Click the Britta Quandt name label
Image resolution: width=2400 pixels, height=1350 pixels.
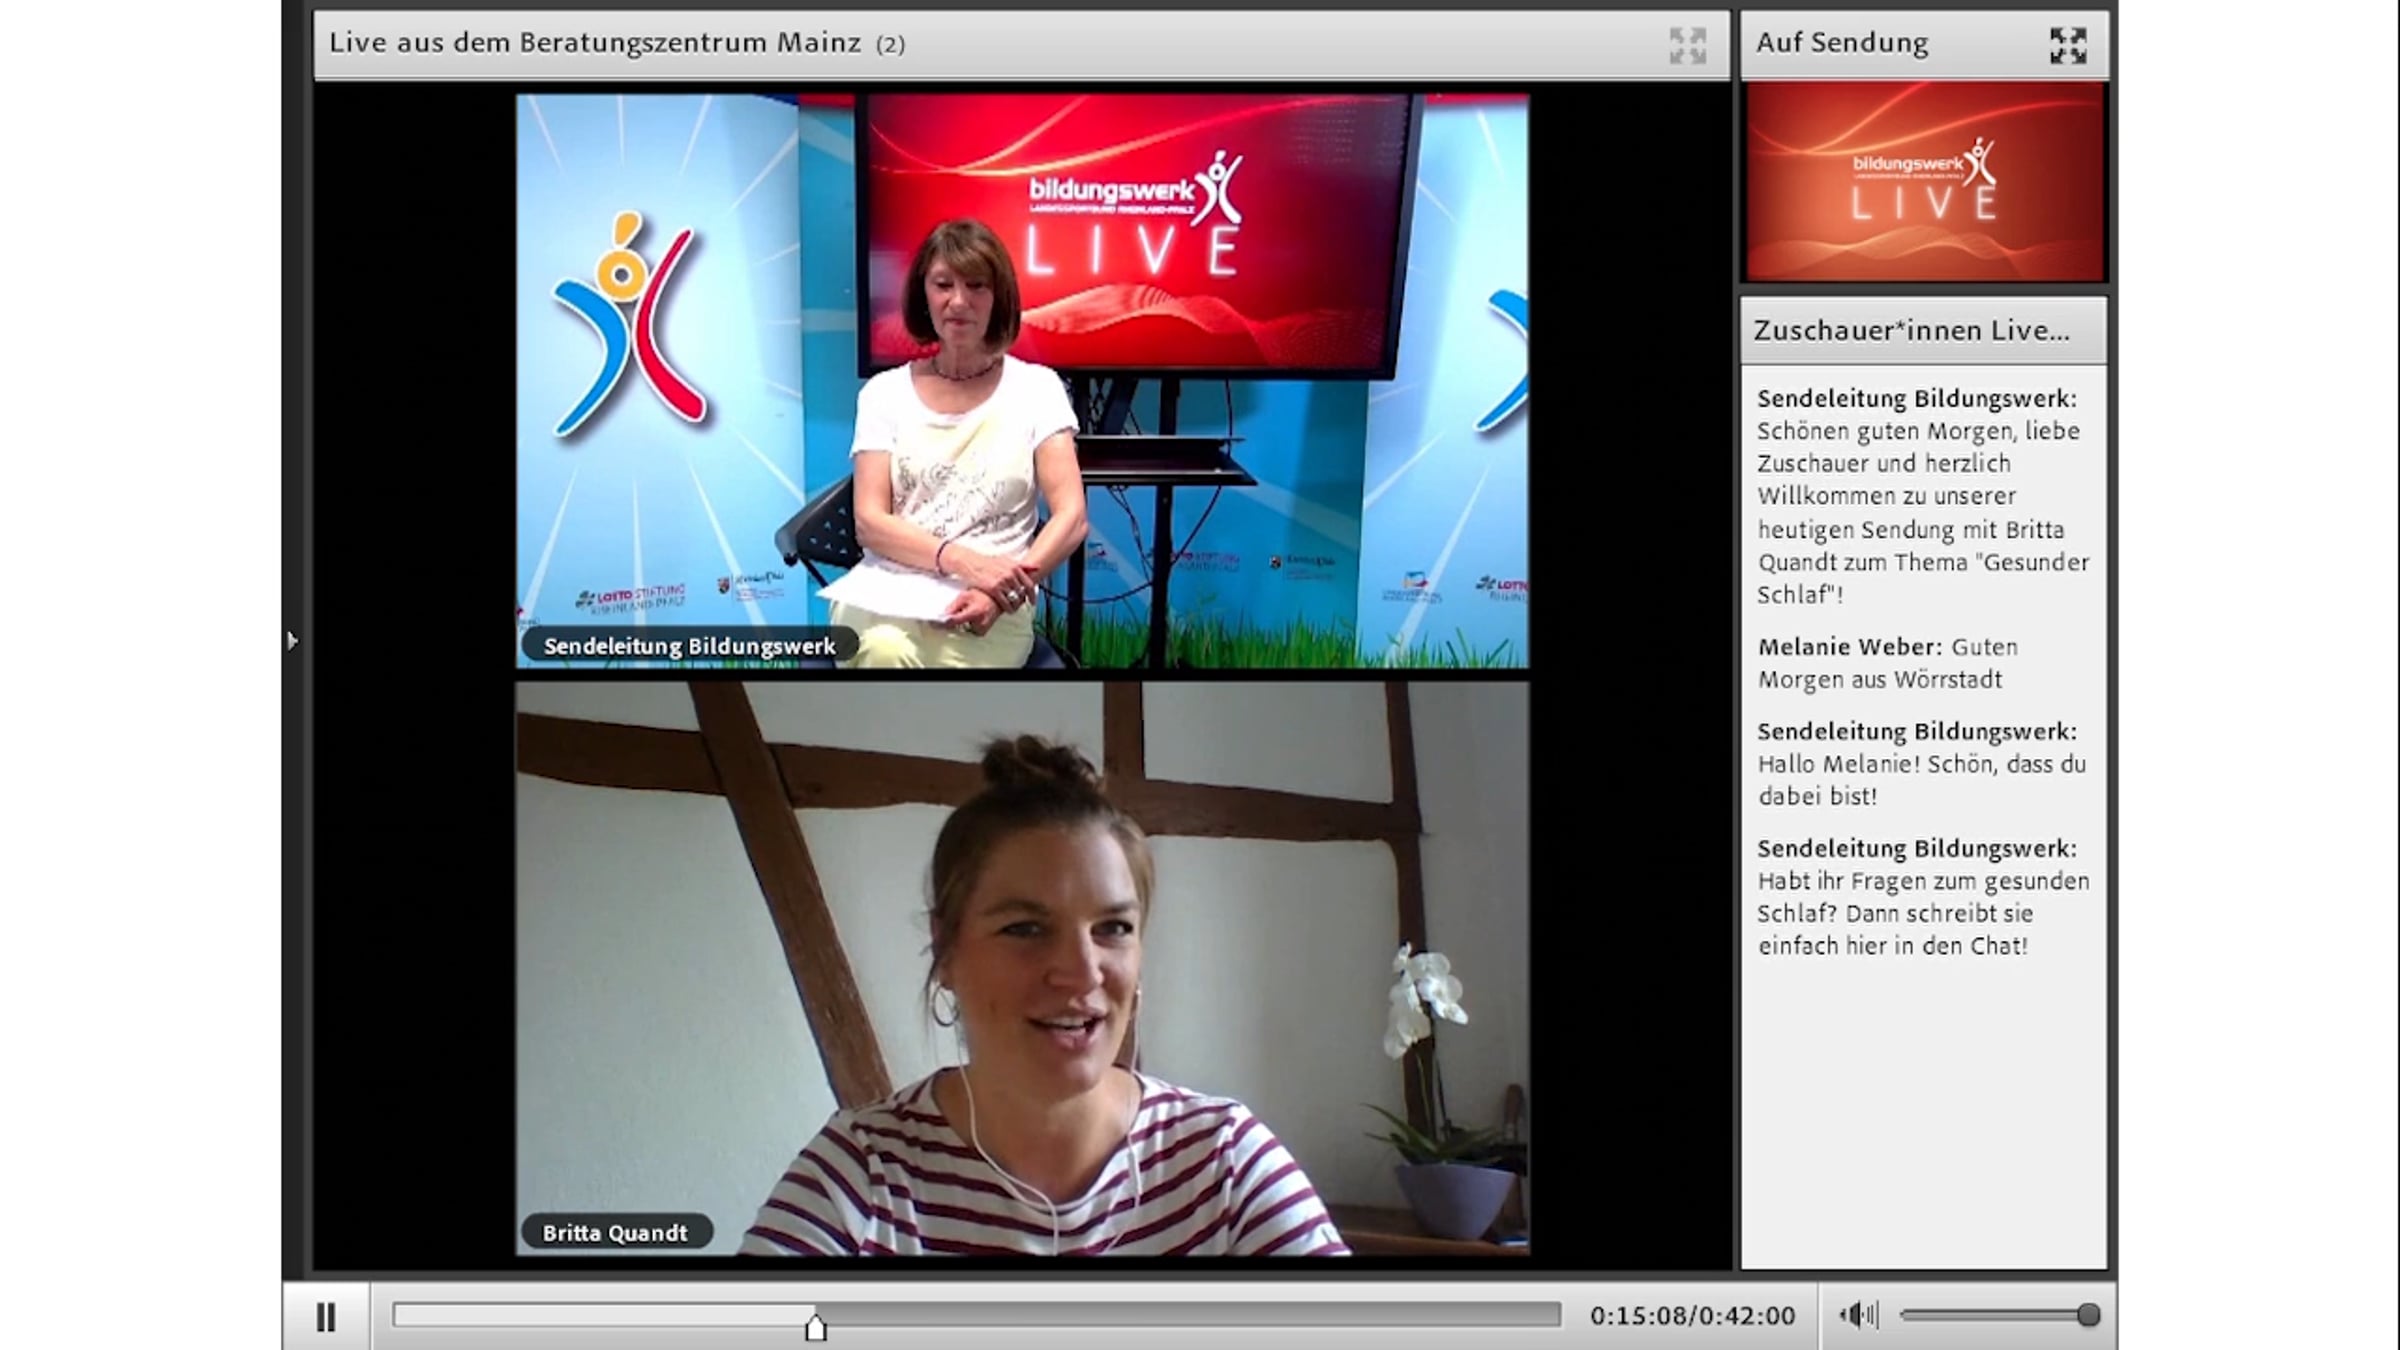(x=615, y=1233)
